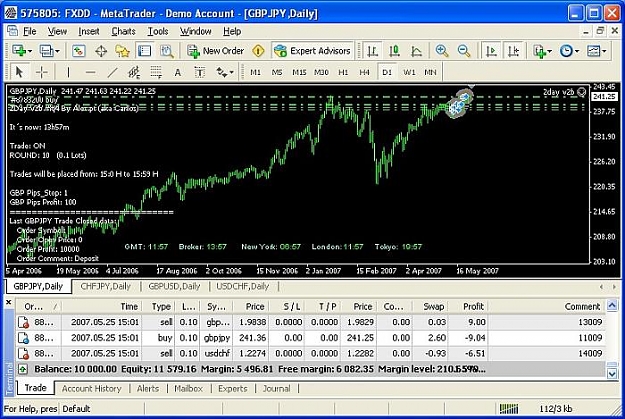625x419 pixels.
Task: Select the horizontal line tool
Action: click(90, 72)
